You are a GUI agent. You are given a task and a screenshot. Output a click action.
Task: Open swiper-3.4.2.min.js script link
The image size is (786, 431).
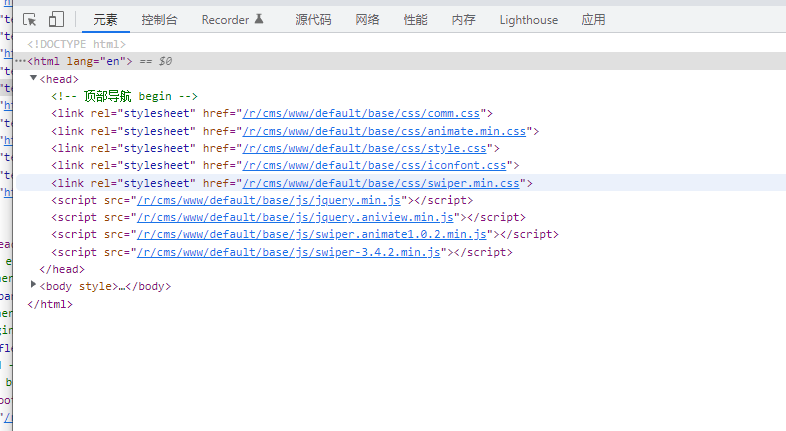289,252
